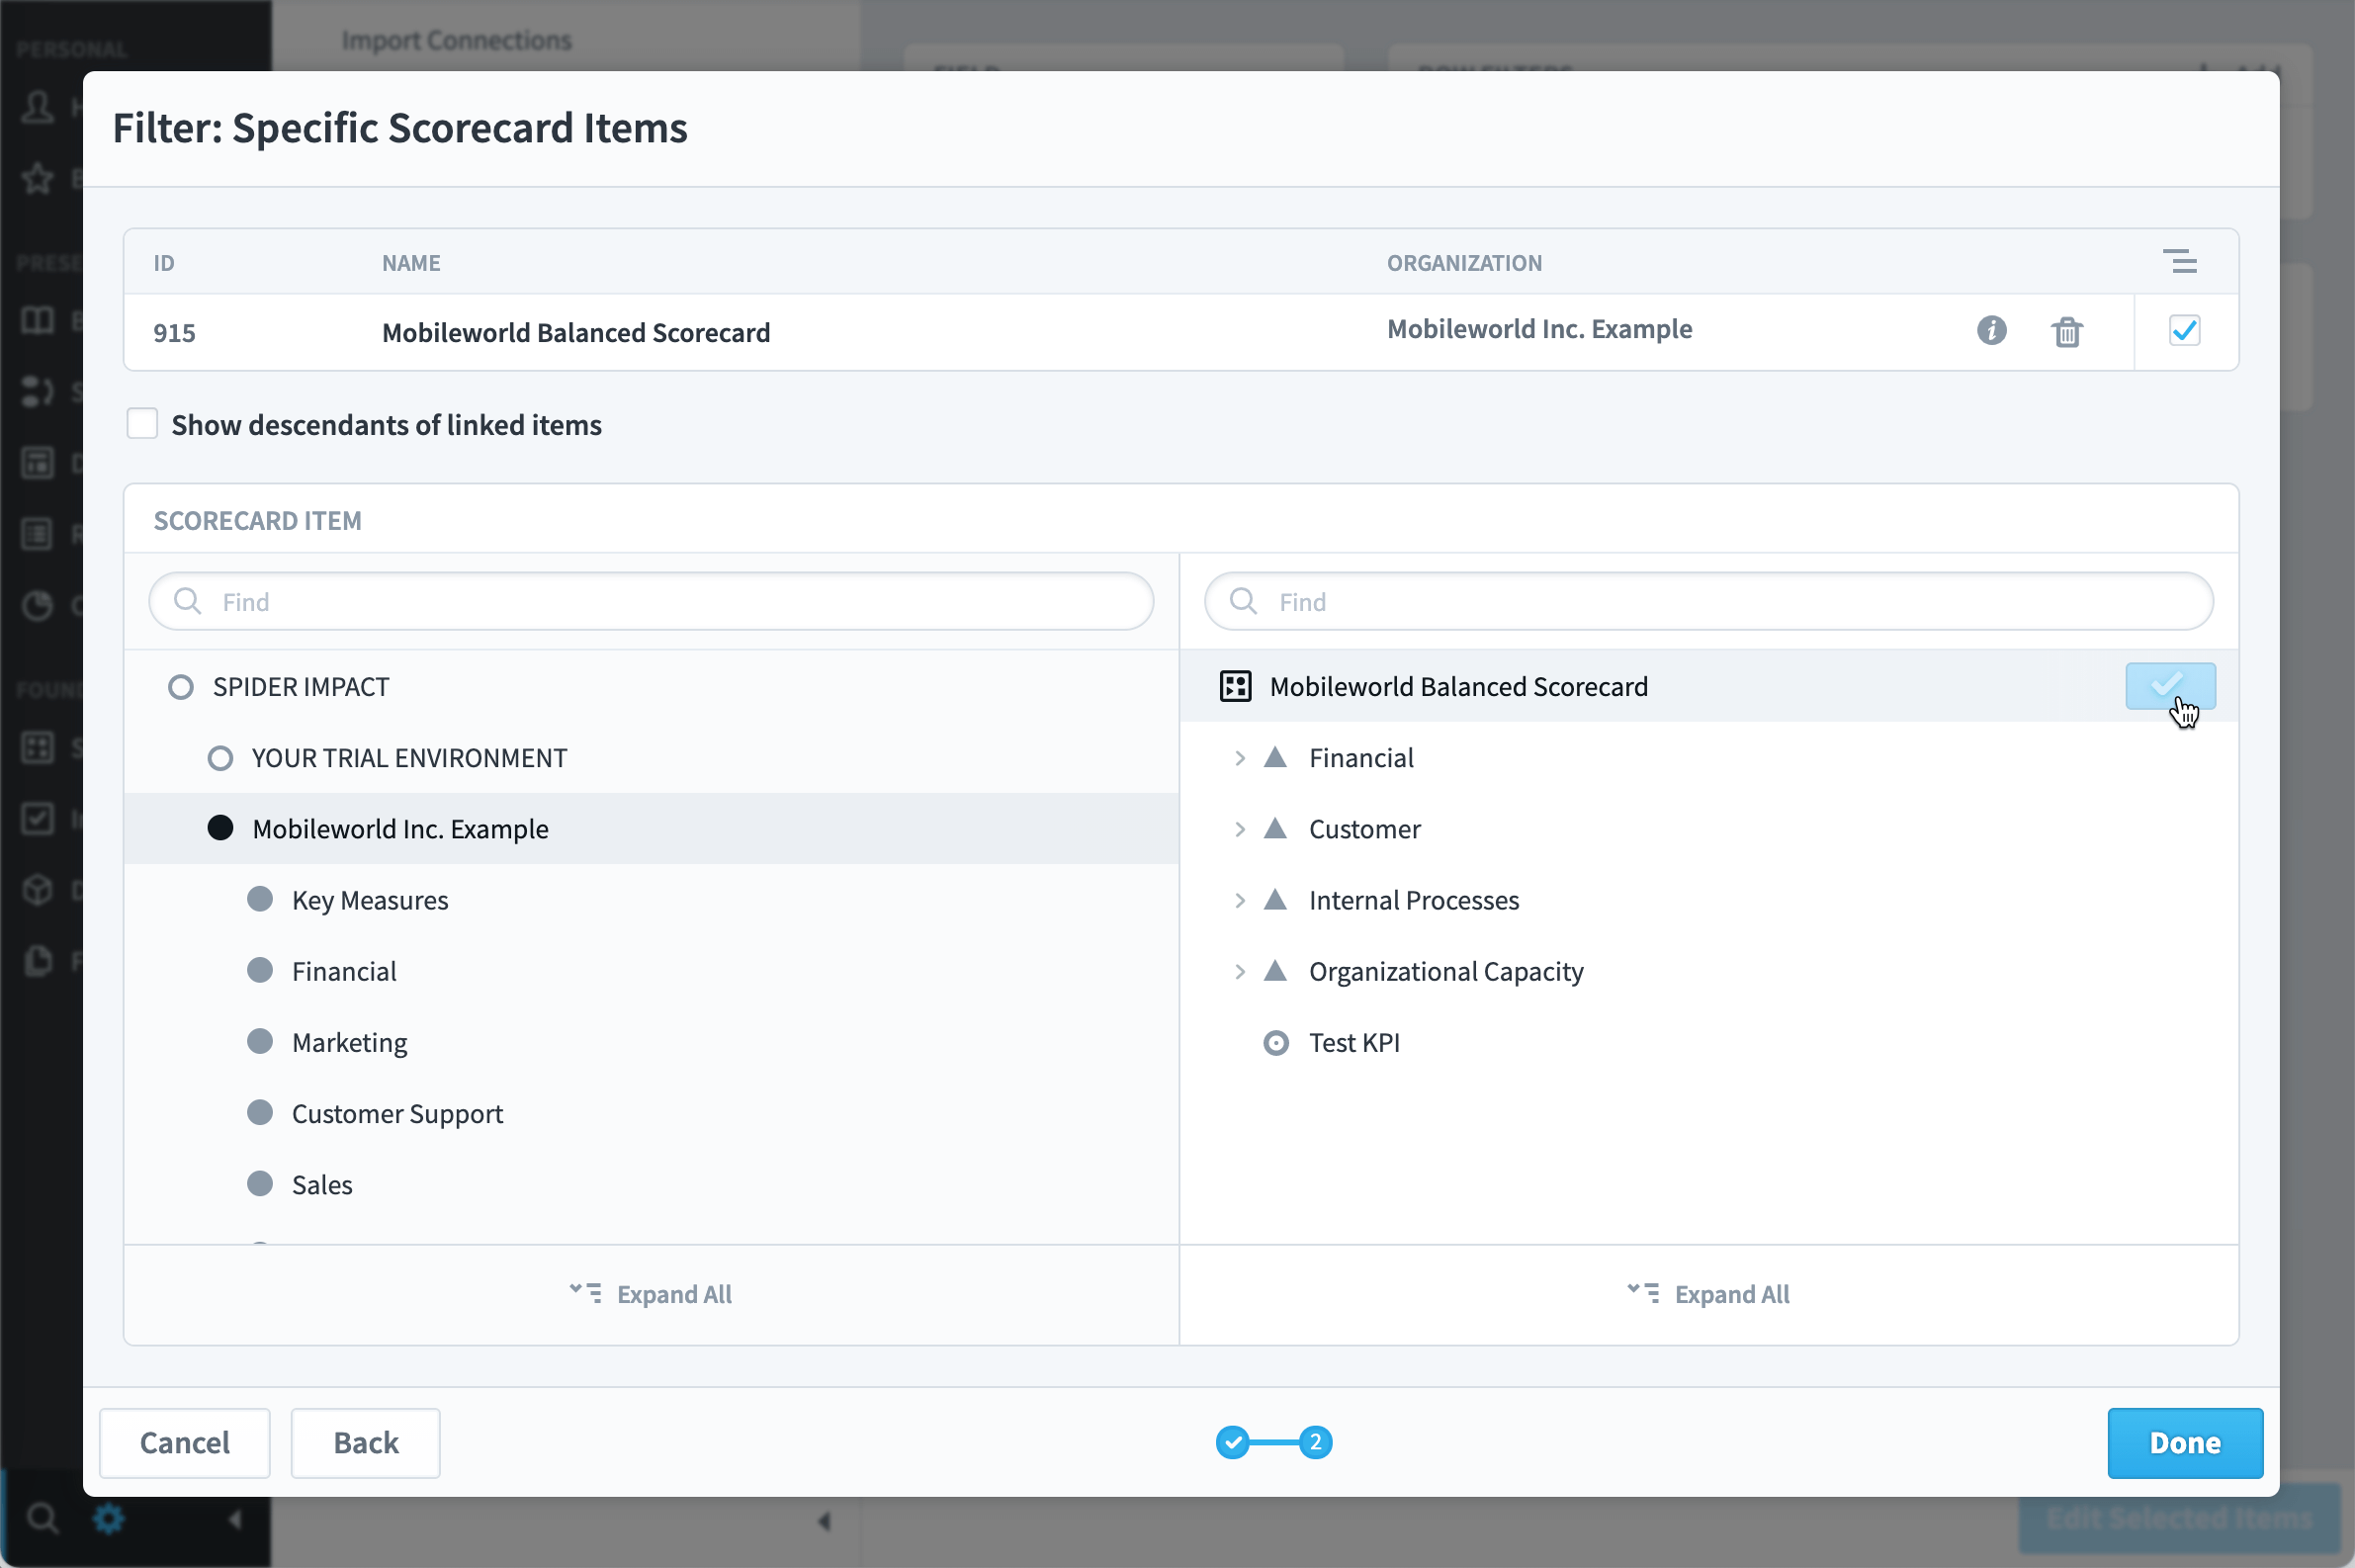Viewport: 2355px width, 1568px height.
Task: Select Internal Processes label in scorecard tree
Action: (x=1414, y=900)
